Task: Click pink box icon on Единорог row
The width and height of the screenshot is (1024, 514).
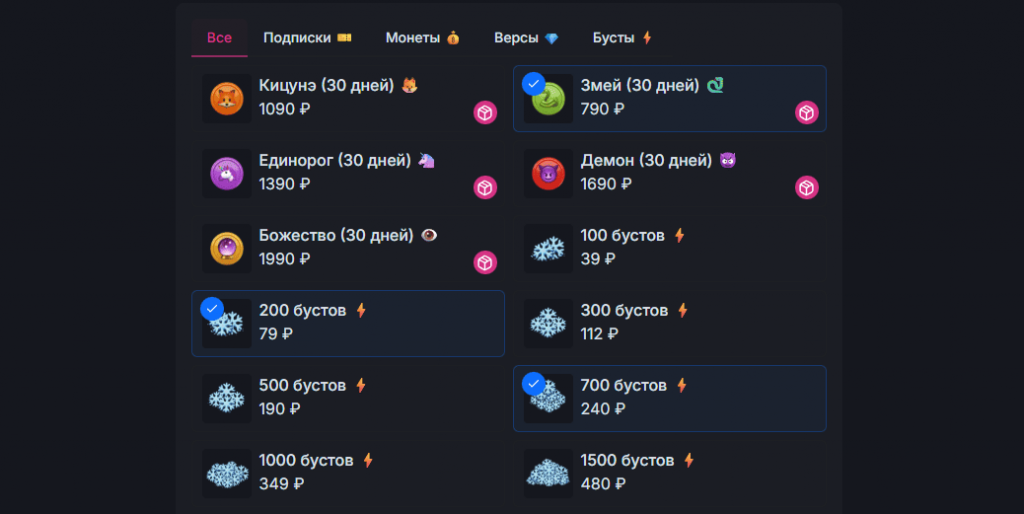Action: 485,188
